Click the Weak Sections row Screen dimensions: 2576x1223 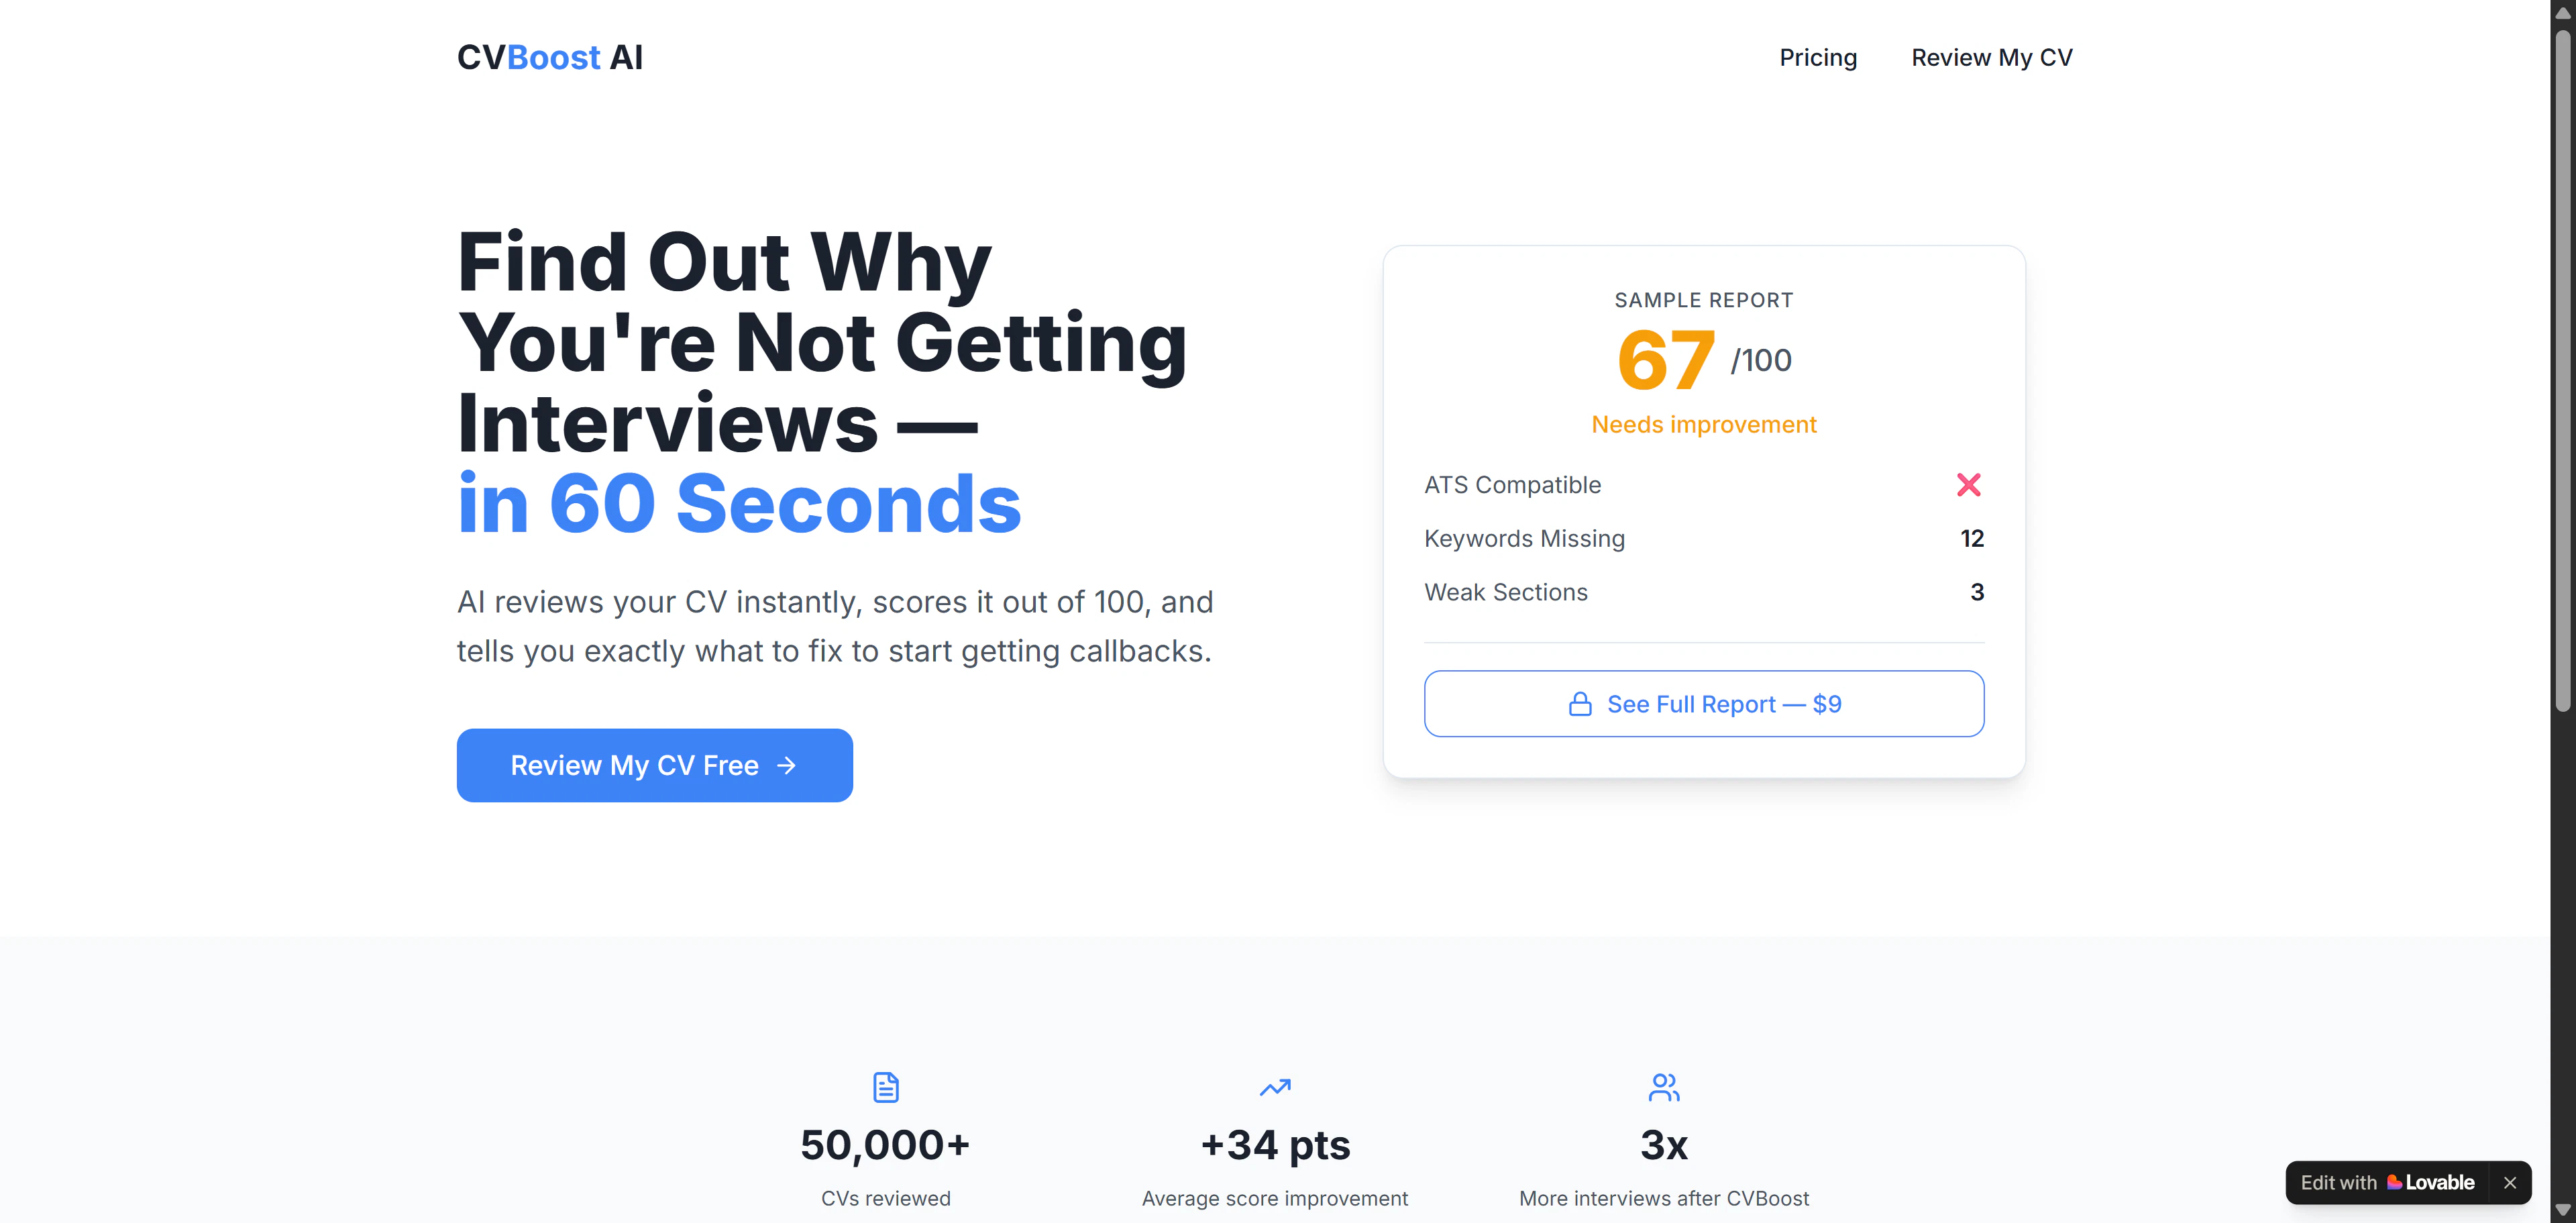click(1703, 592)
